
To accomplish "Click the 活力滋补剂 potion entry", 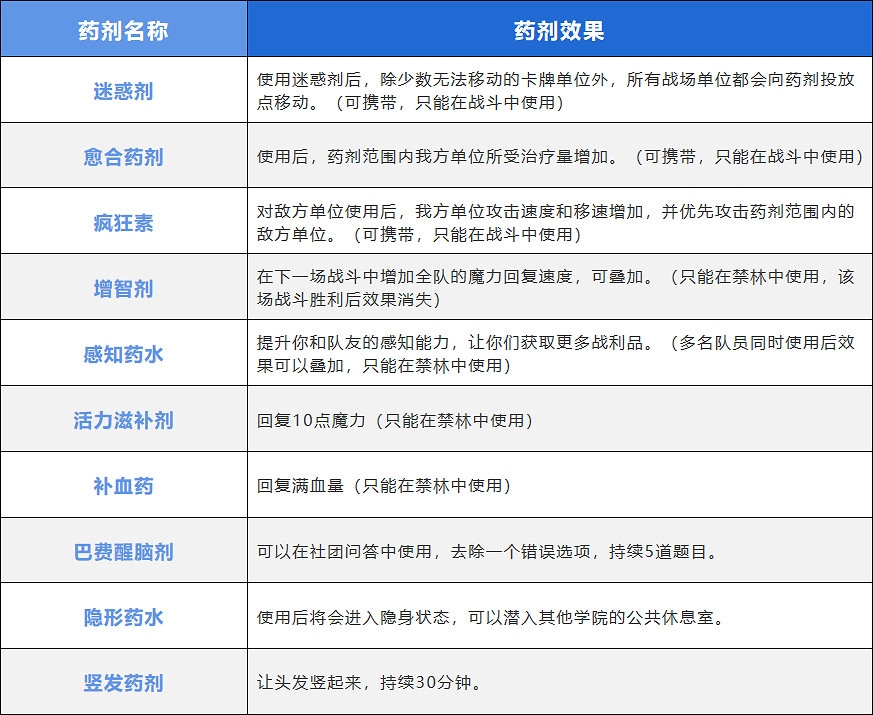I will coord(124,420).
